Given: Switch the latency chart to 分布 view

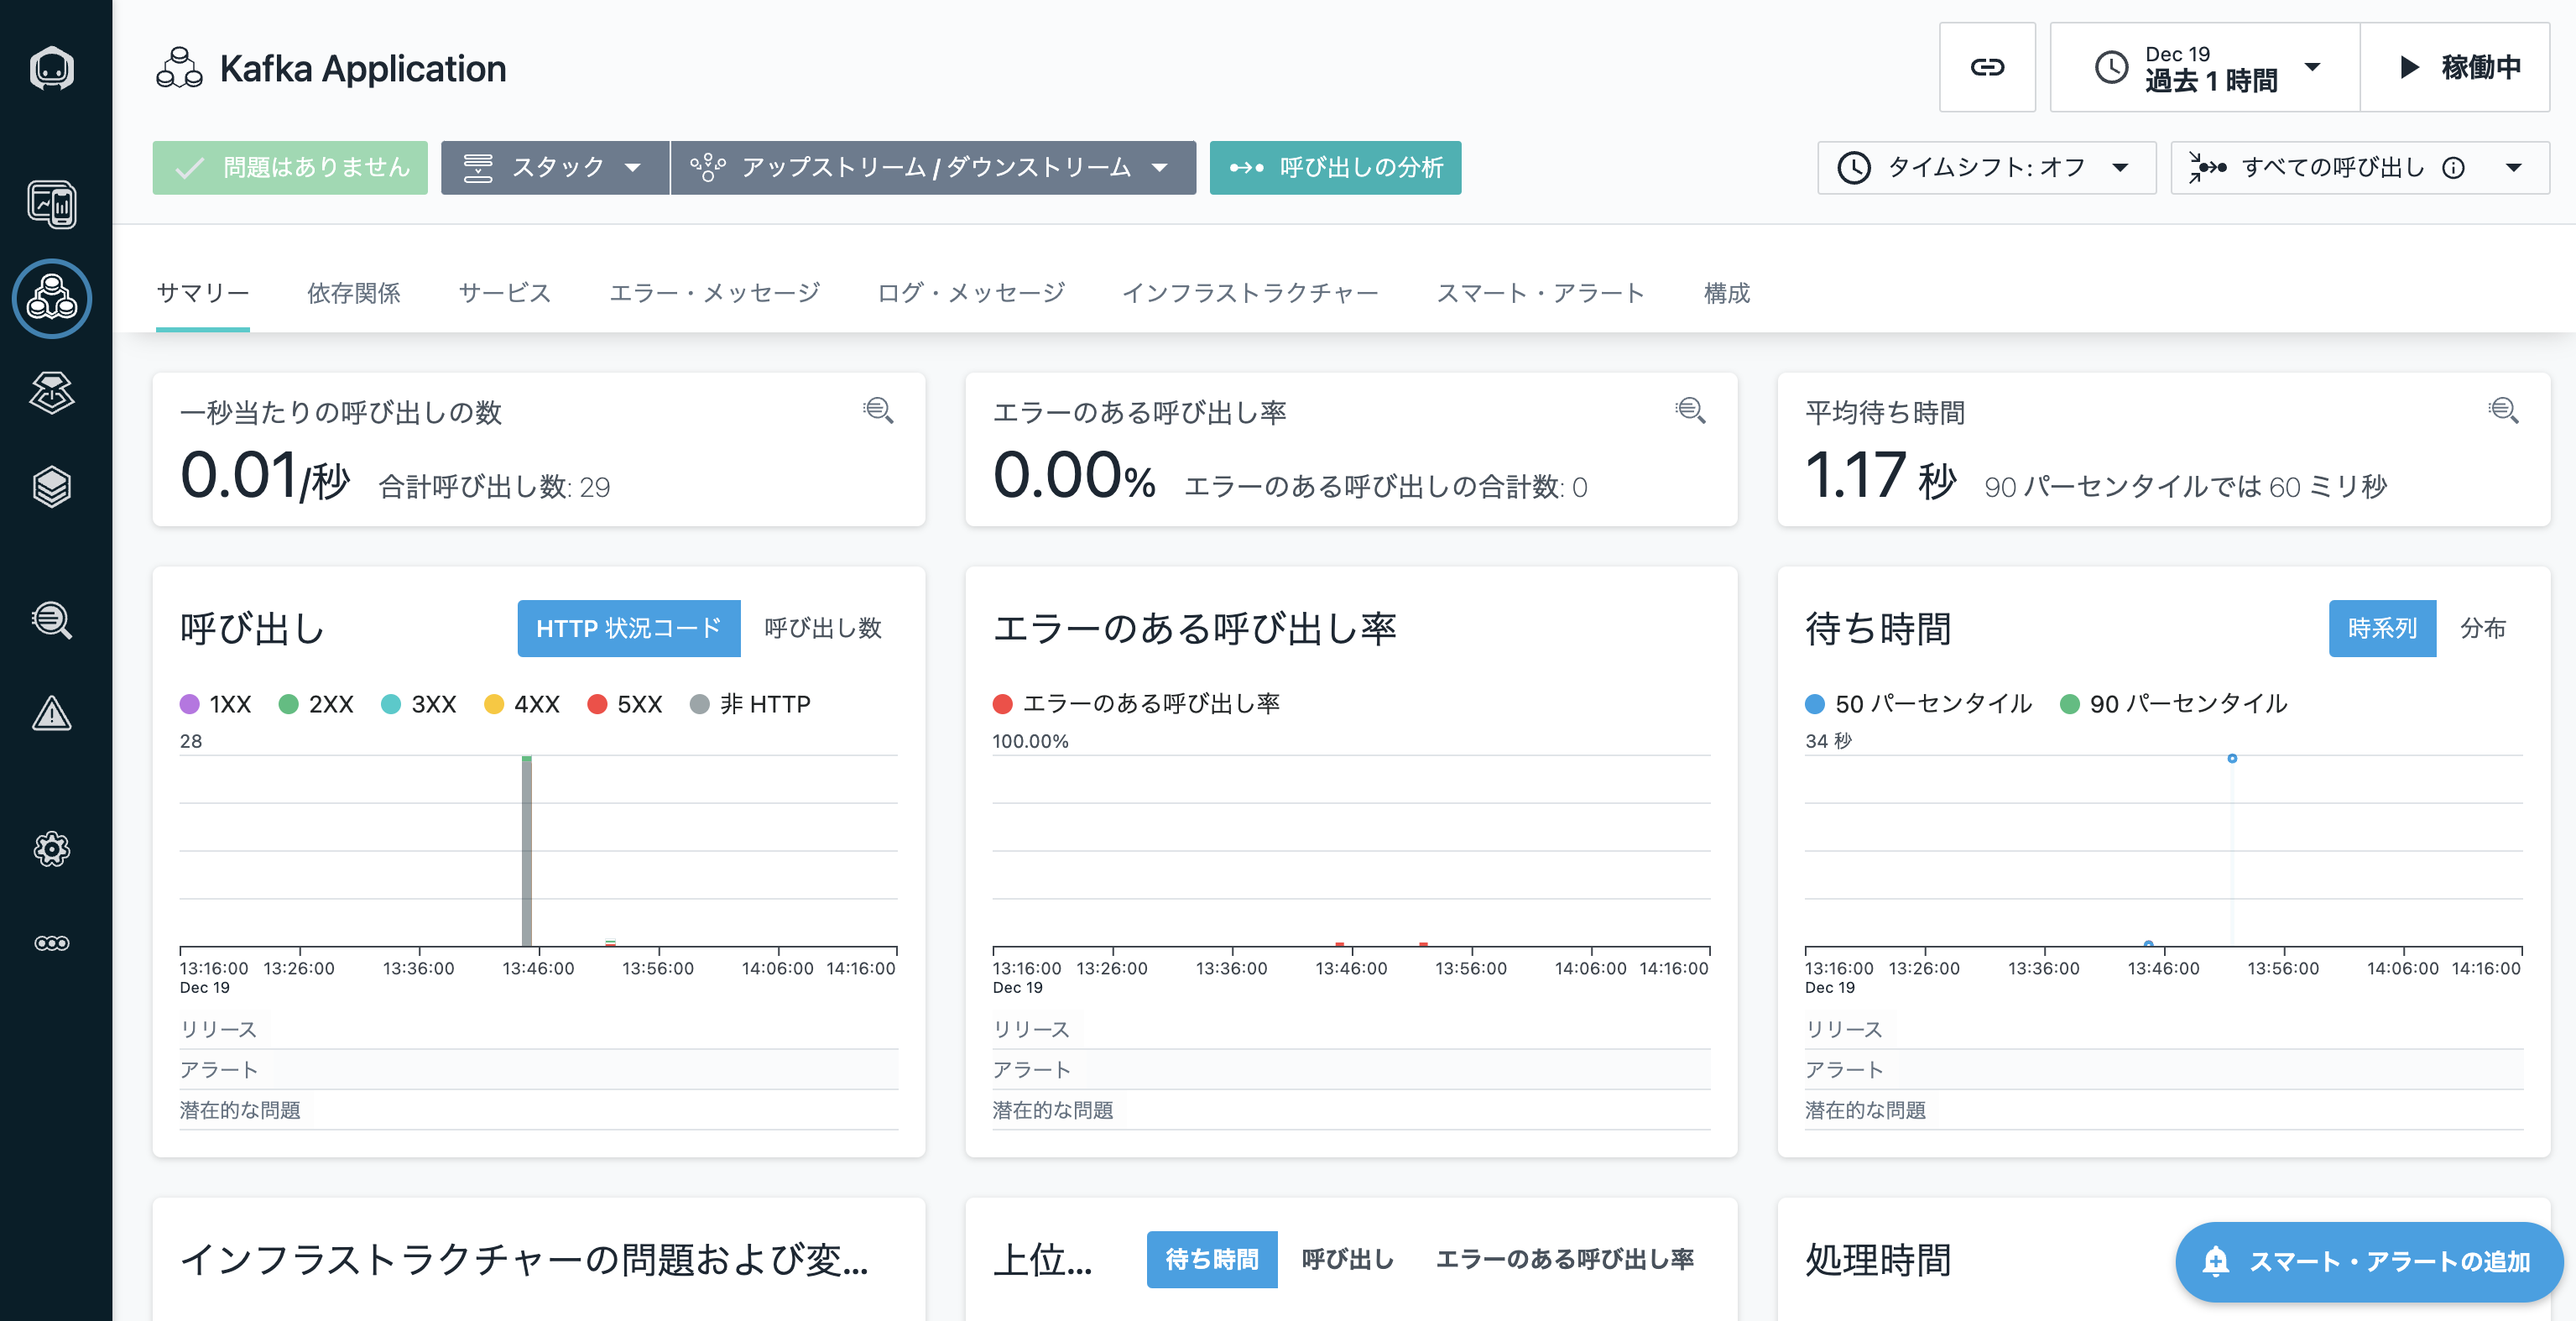Looking at the screenshot, I should (2482, 628).
